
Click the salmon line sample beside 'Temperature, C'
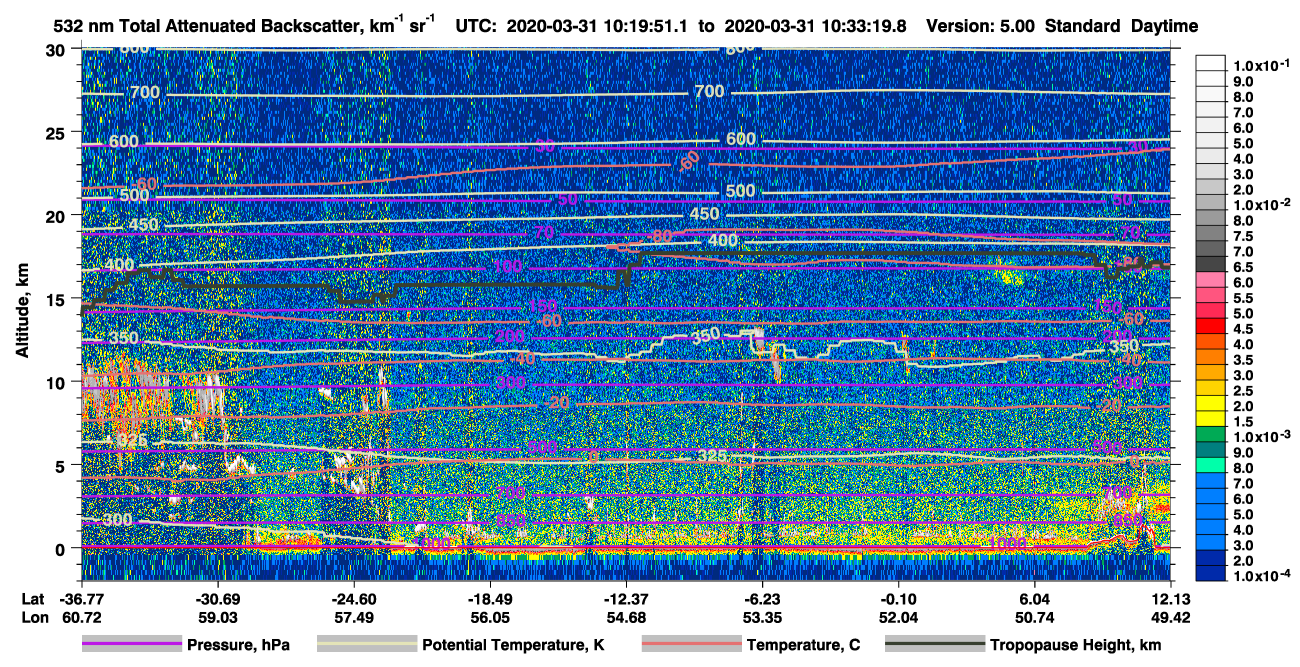[690, 645]
